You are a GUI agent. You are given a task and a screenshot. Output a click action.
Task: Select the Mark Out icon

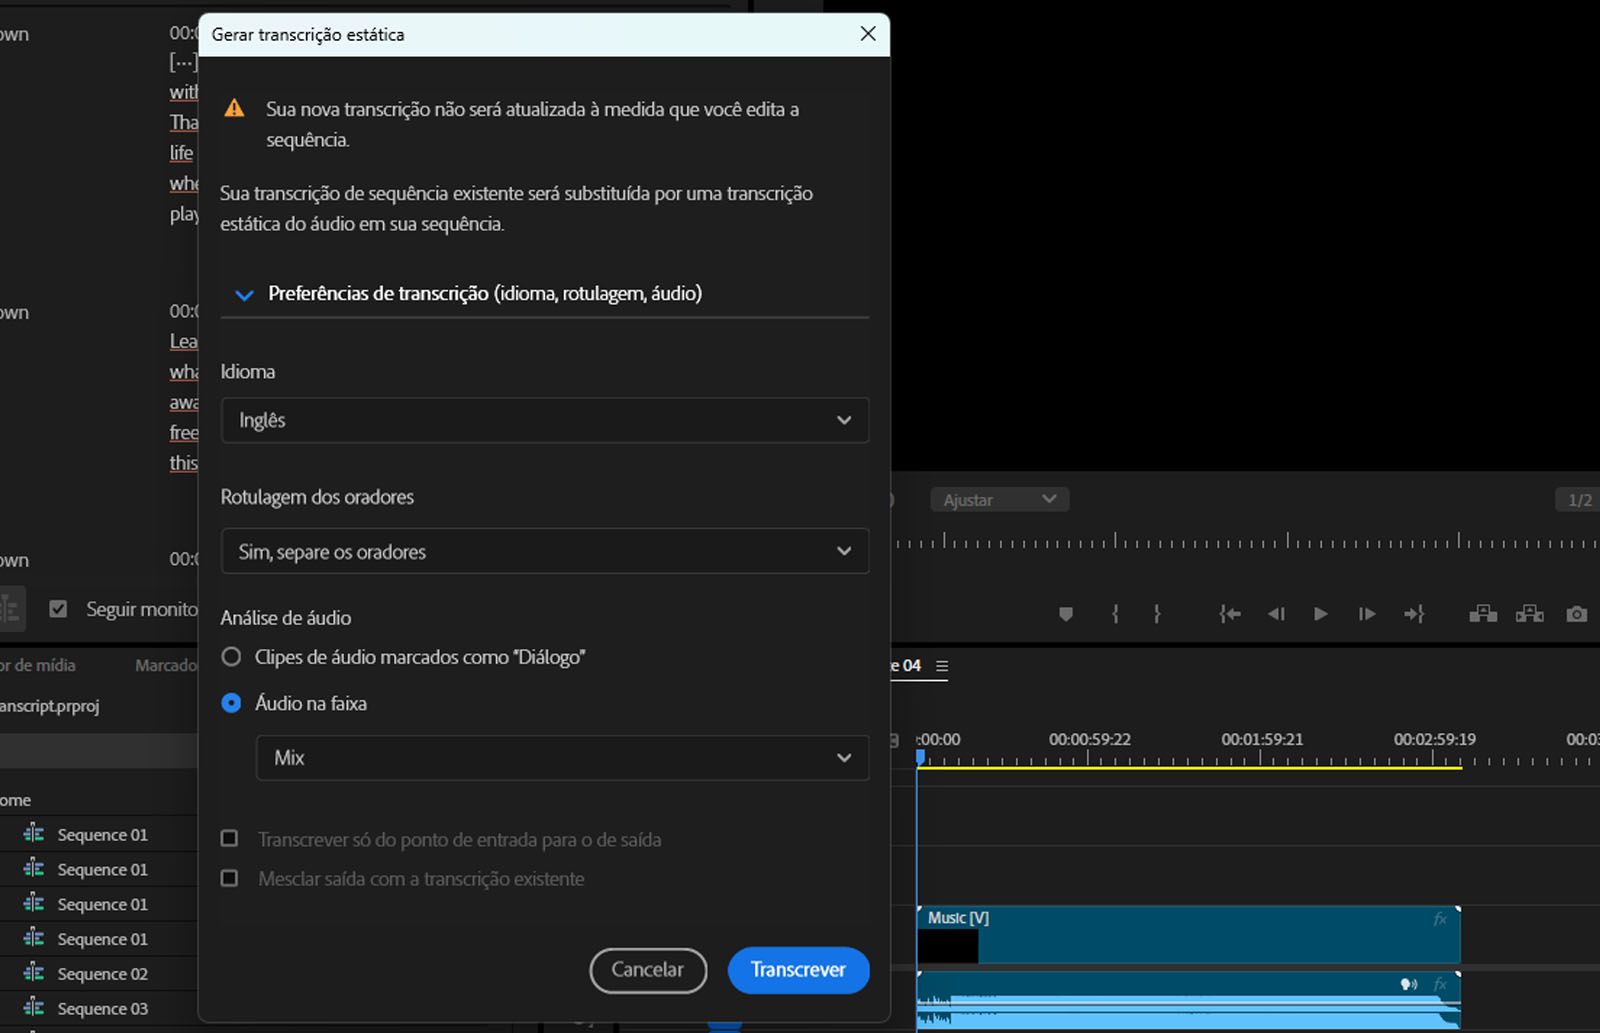(1157, 614)
